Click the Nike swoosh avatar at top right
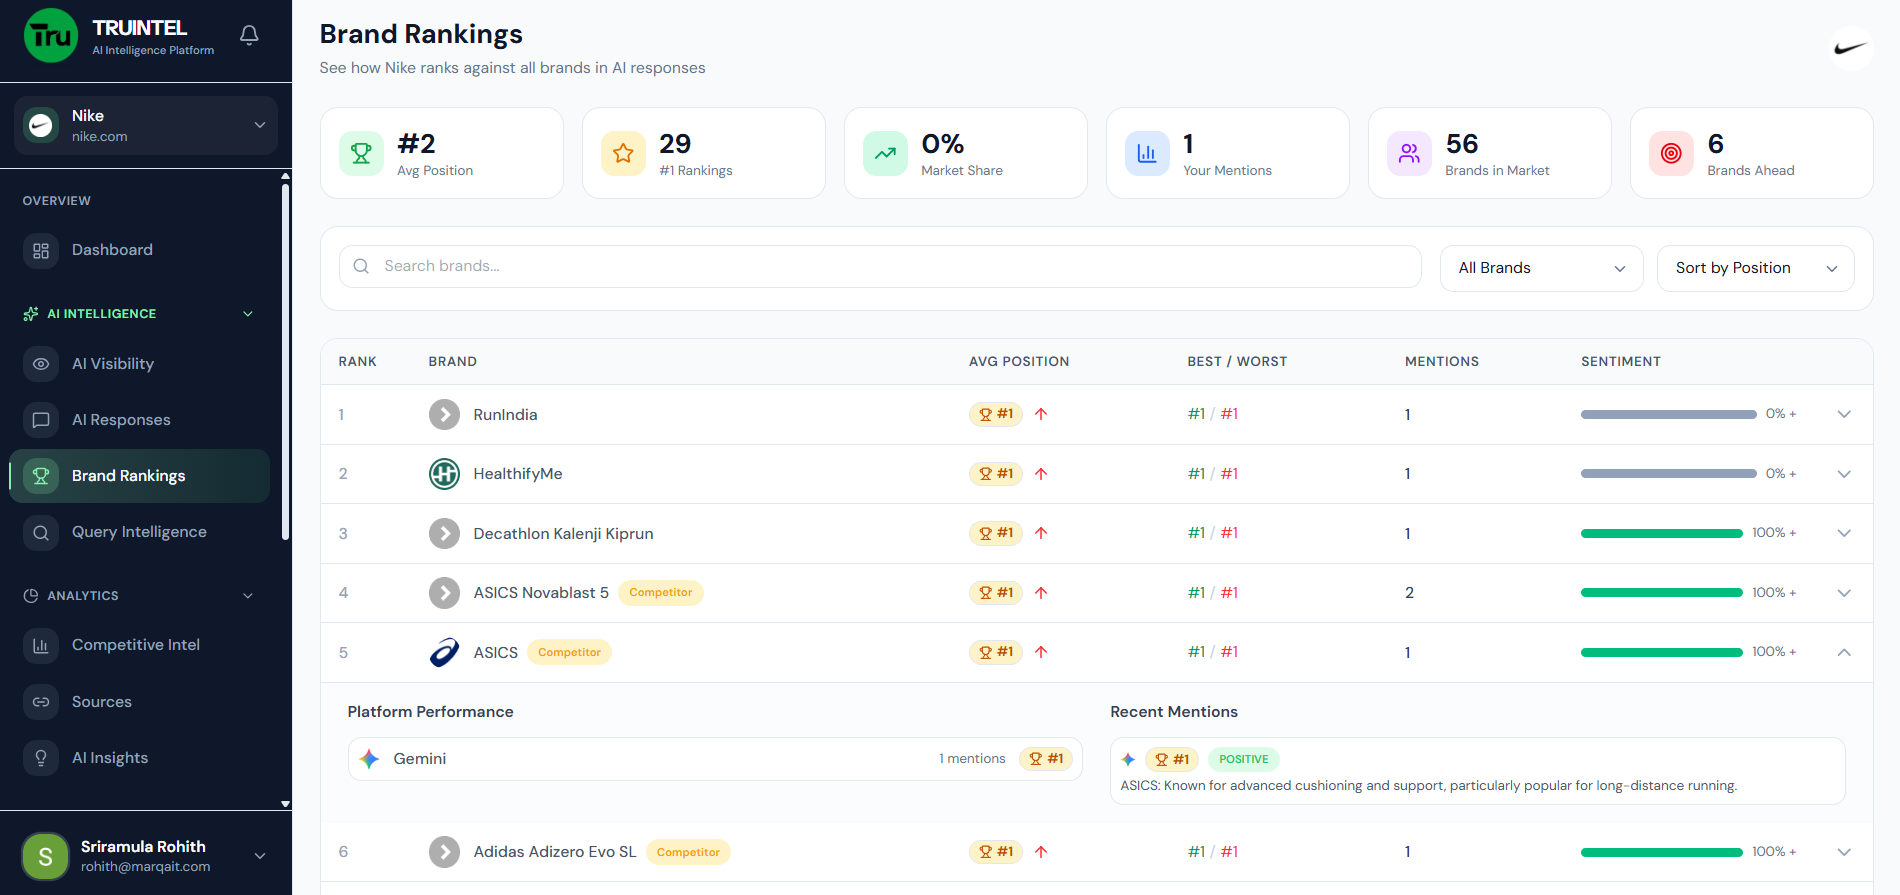Image resolution: width=1900 pixels, height=895 pixels. 1850,48
